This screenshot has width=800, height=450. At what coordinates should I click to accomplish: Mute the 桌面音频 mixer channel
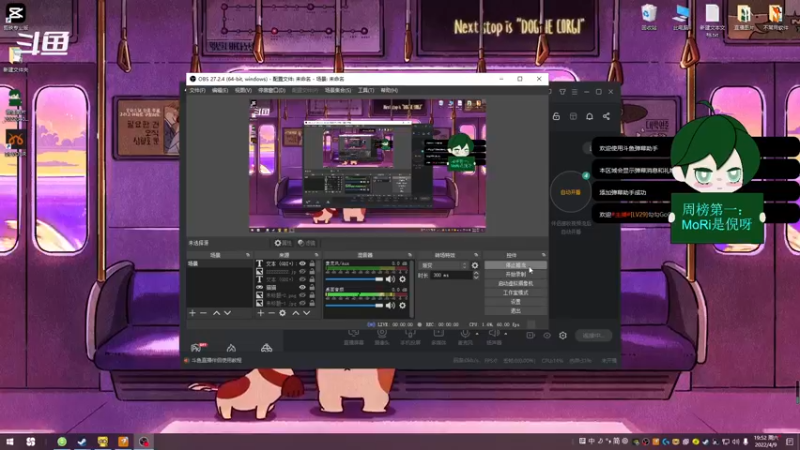tap(390, 305)
